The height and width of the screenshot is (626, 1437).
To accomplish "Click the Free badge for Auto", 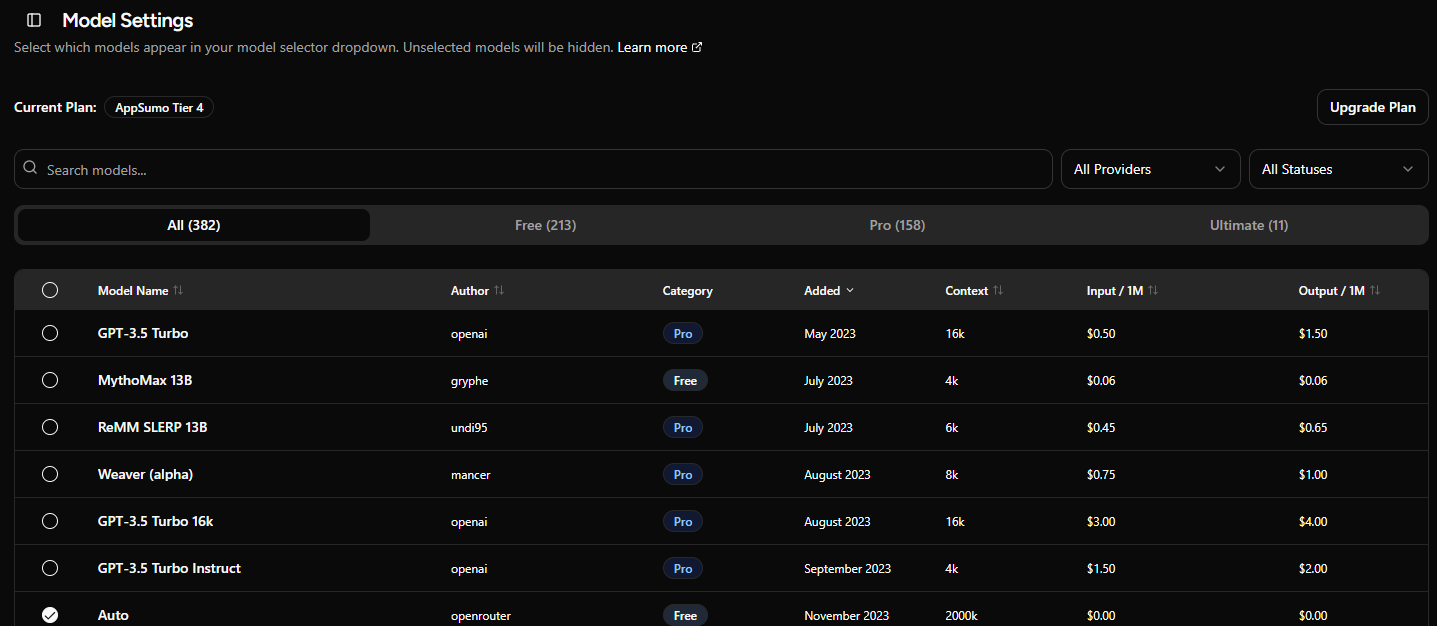I will click(x=685, y=615).
